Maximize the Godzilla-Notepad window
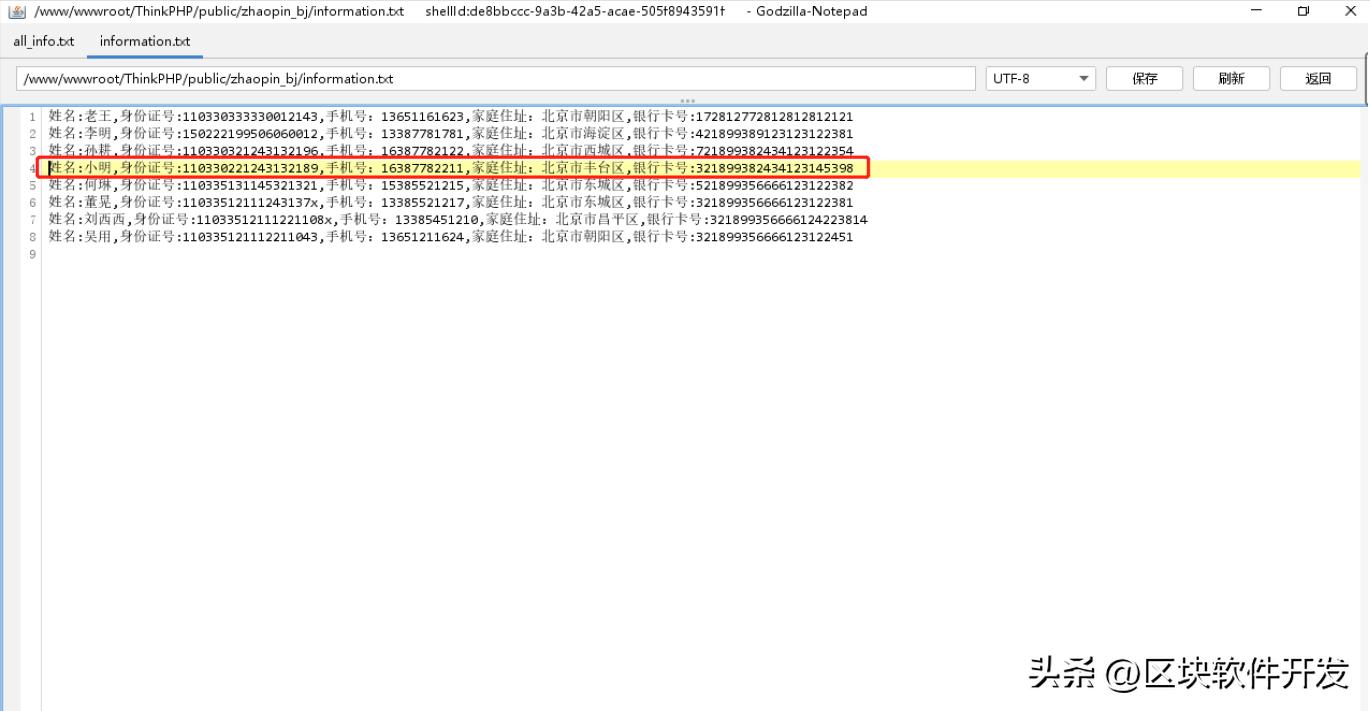This screenshot has width=1370, height=711. (x=1303, y=11)
